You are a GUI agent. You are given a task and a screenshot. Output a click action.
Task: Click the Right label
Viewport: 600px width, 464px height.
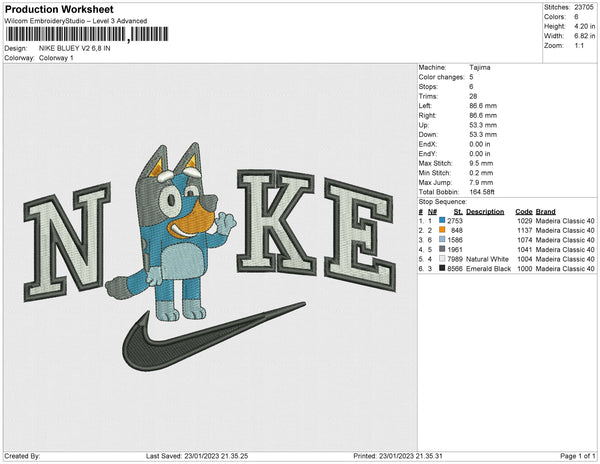(x=427, y=115)
